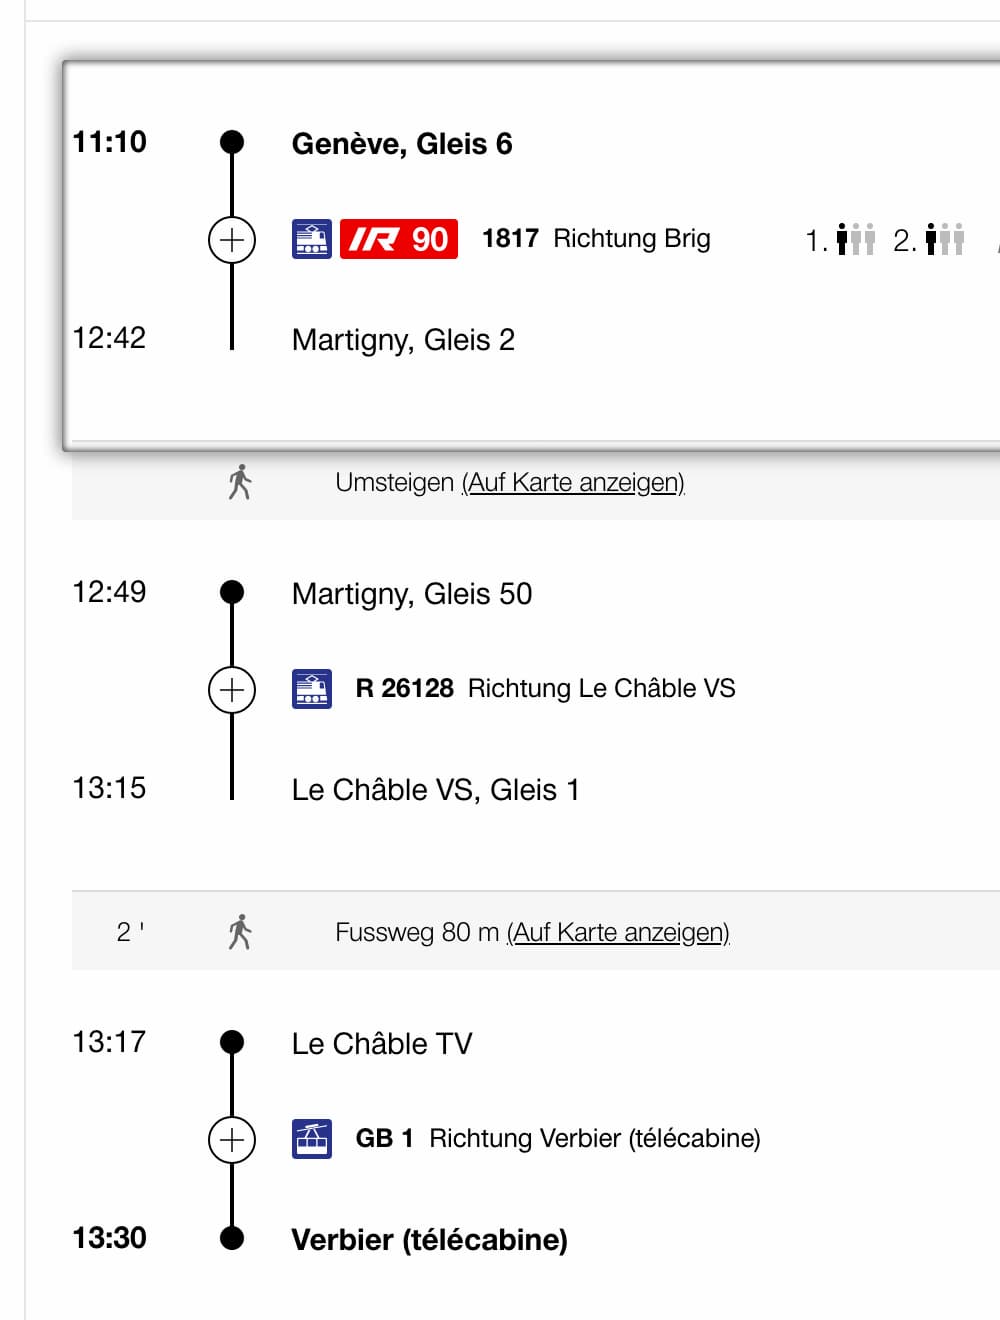This screenshot has height=1320, width=1000.
Task: Expand stops for IR 90 train leg
Action: click(232, 240)
